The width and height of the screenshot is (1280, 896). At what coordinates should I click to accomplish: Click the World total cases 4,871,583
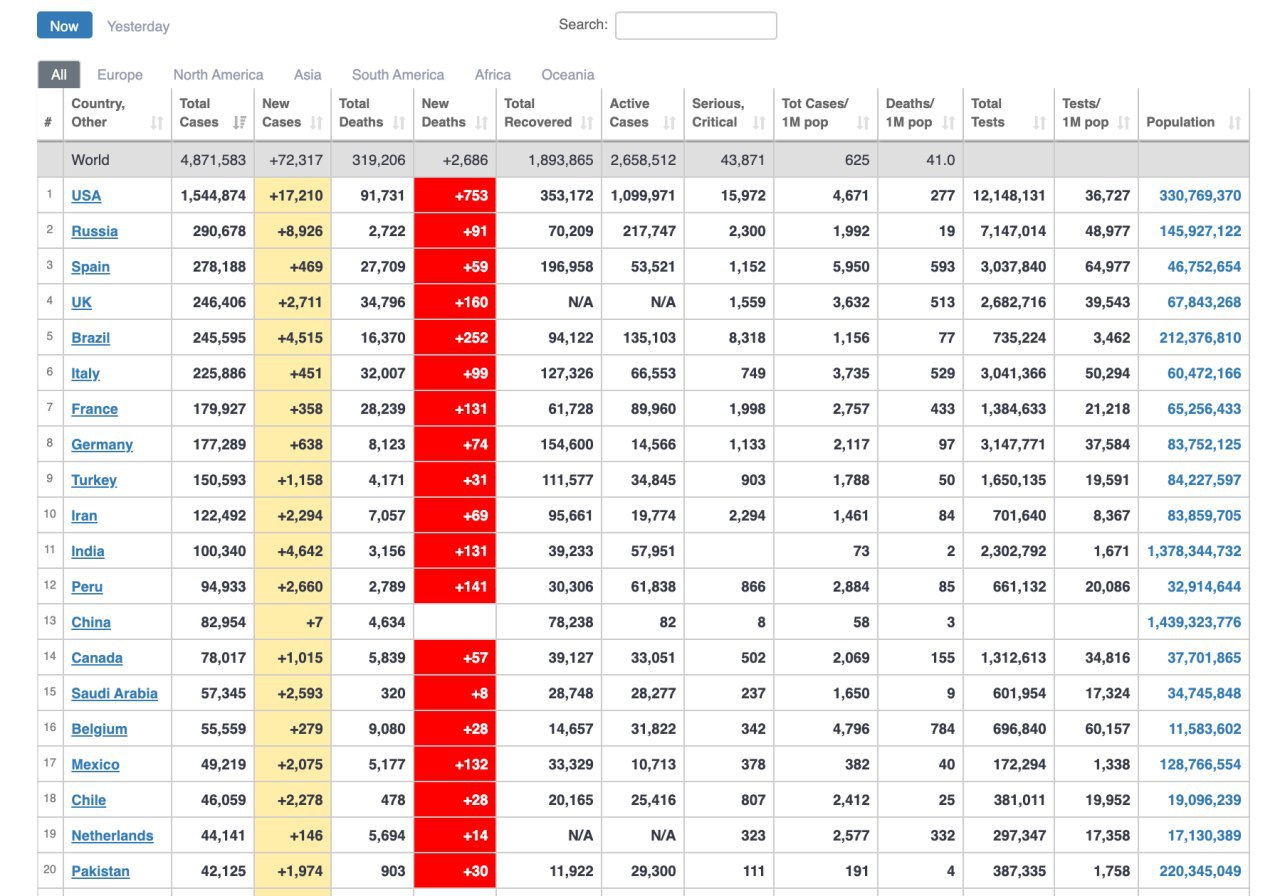pyautogui.click(x=213, y=160)
